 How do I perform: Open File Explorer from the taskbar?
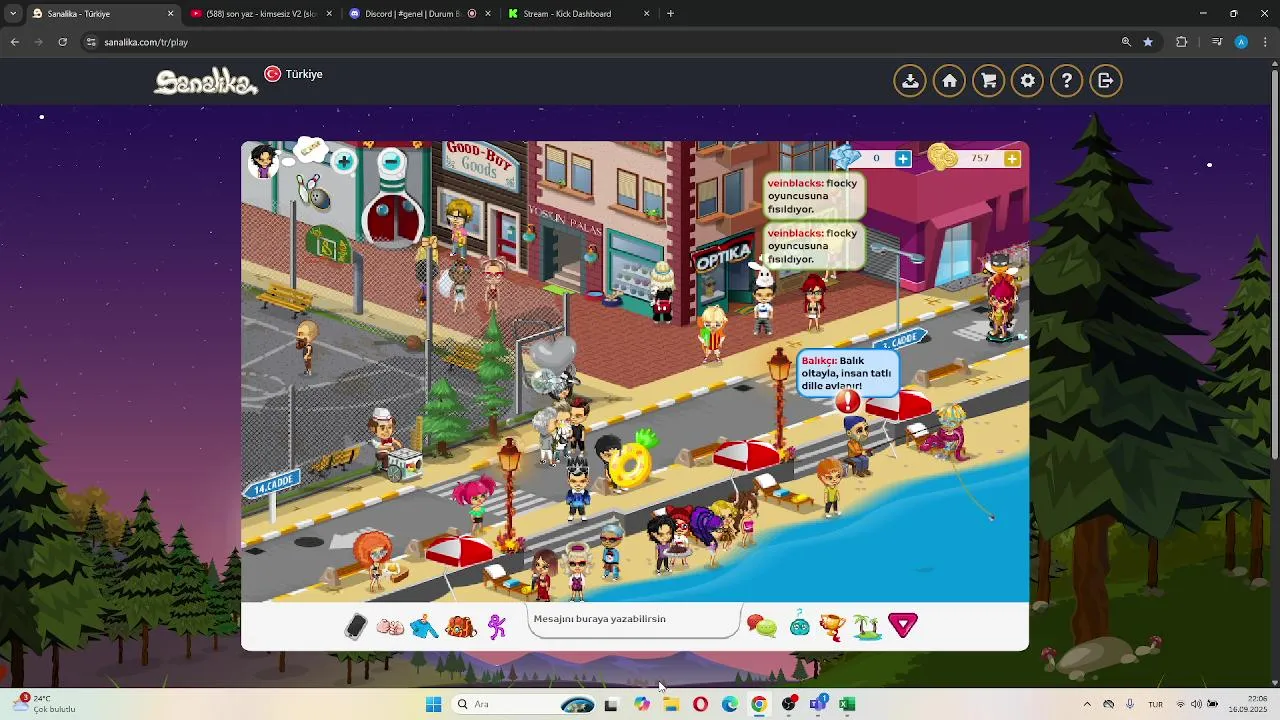tap(671, 704)
